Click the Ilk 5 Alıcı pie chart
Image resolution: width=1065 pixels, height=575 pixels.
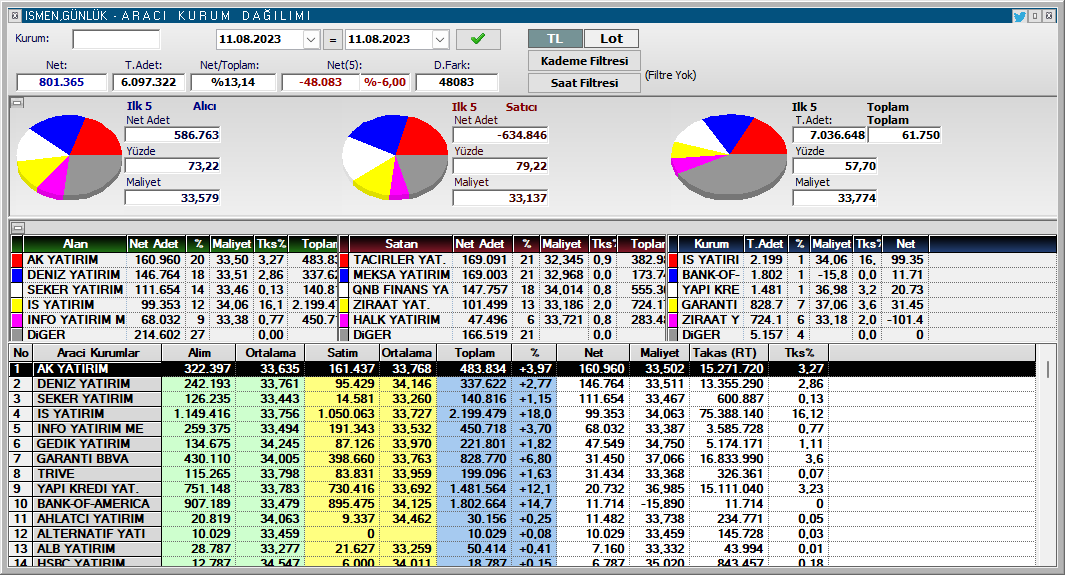click(69, 157)
